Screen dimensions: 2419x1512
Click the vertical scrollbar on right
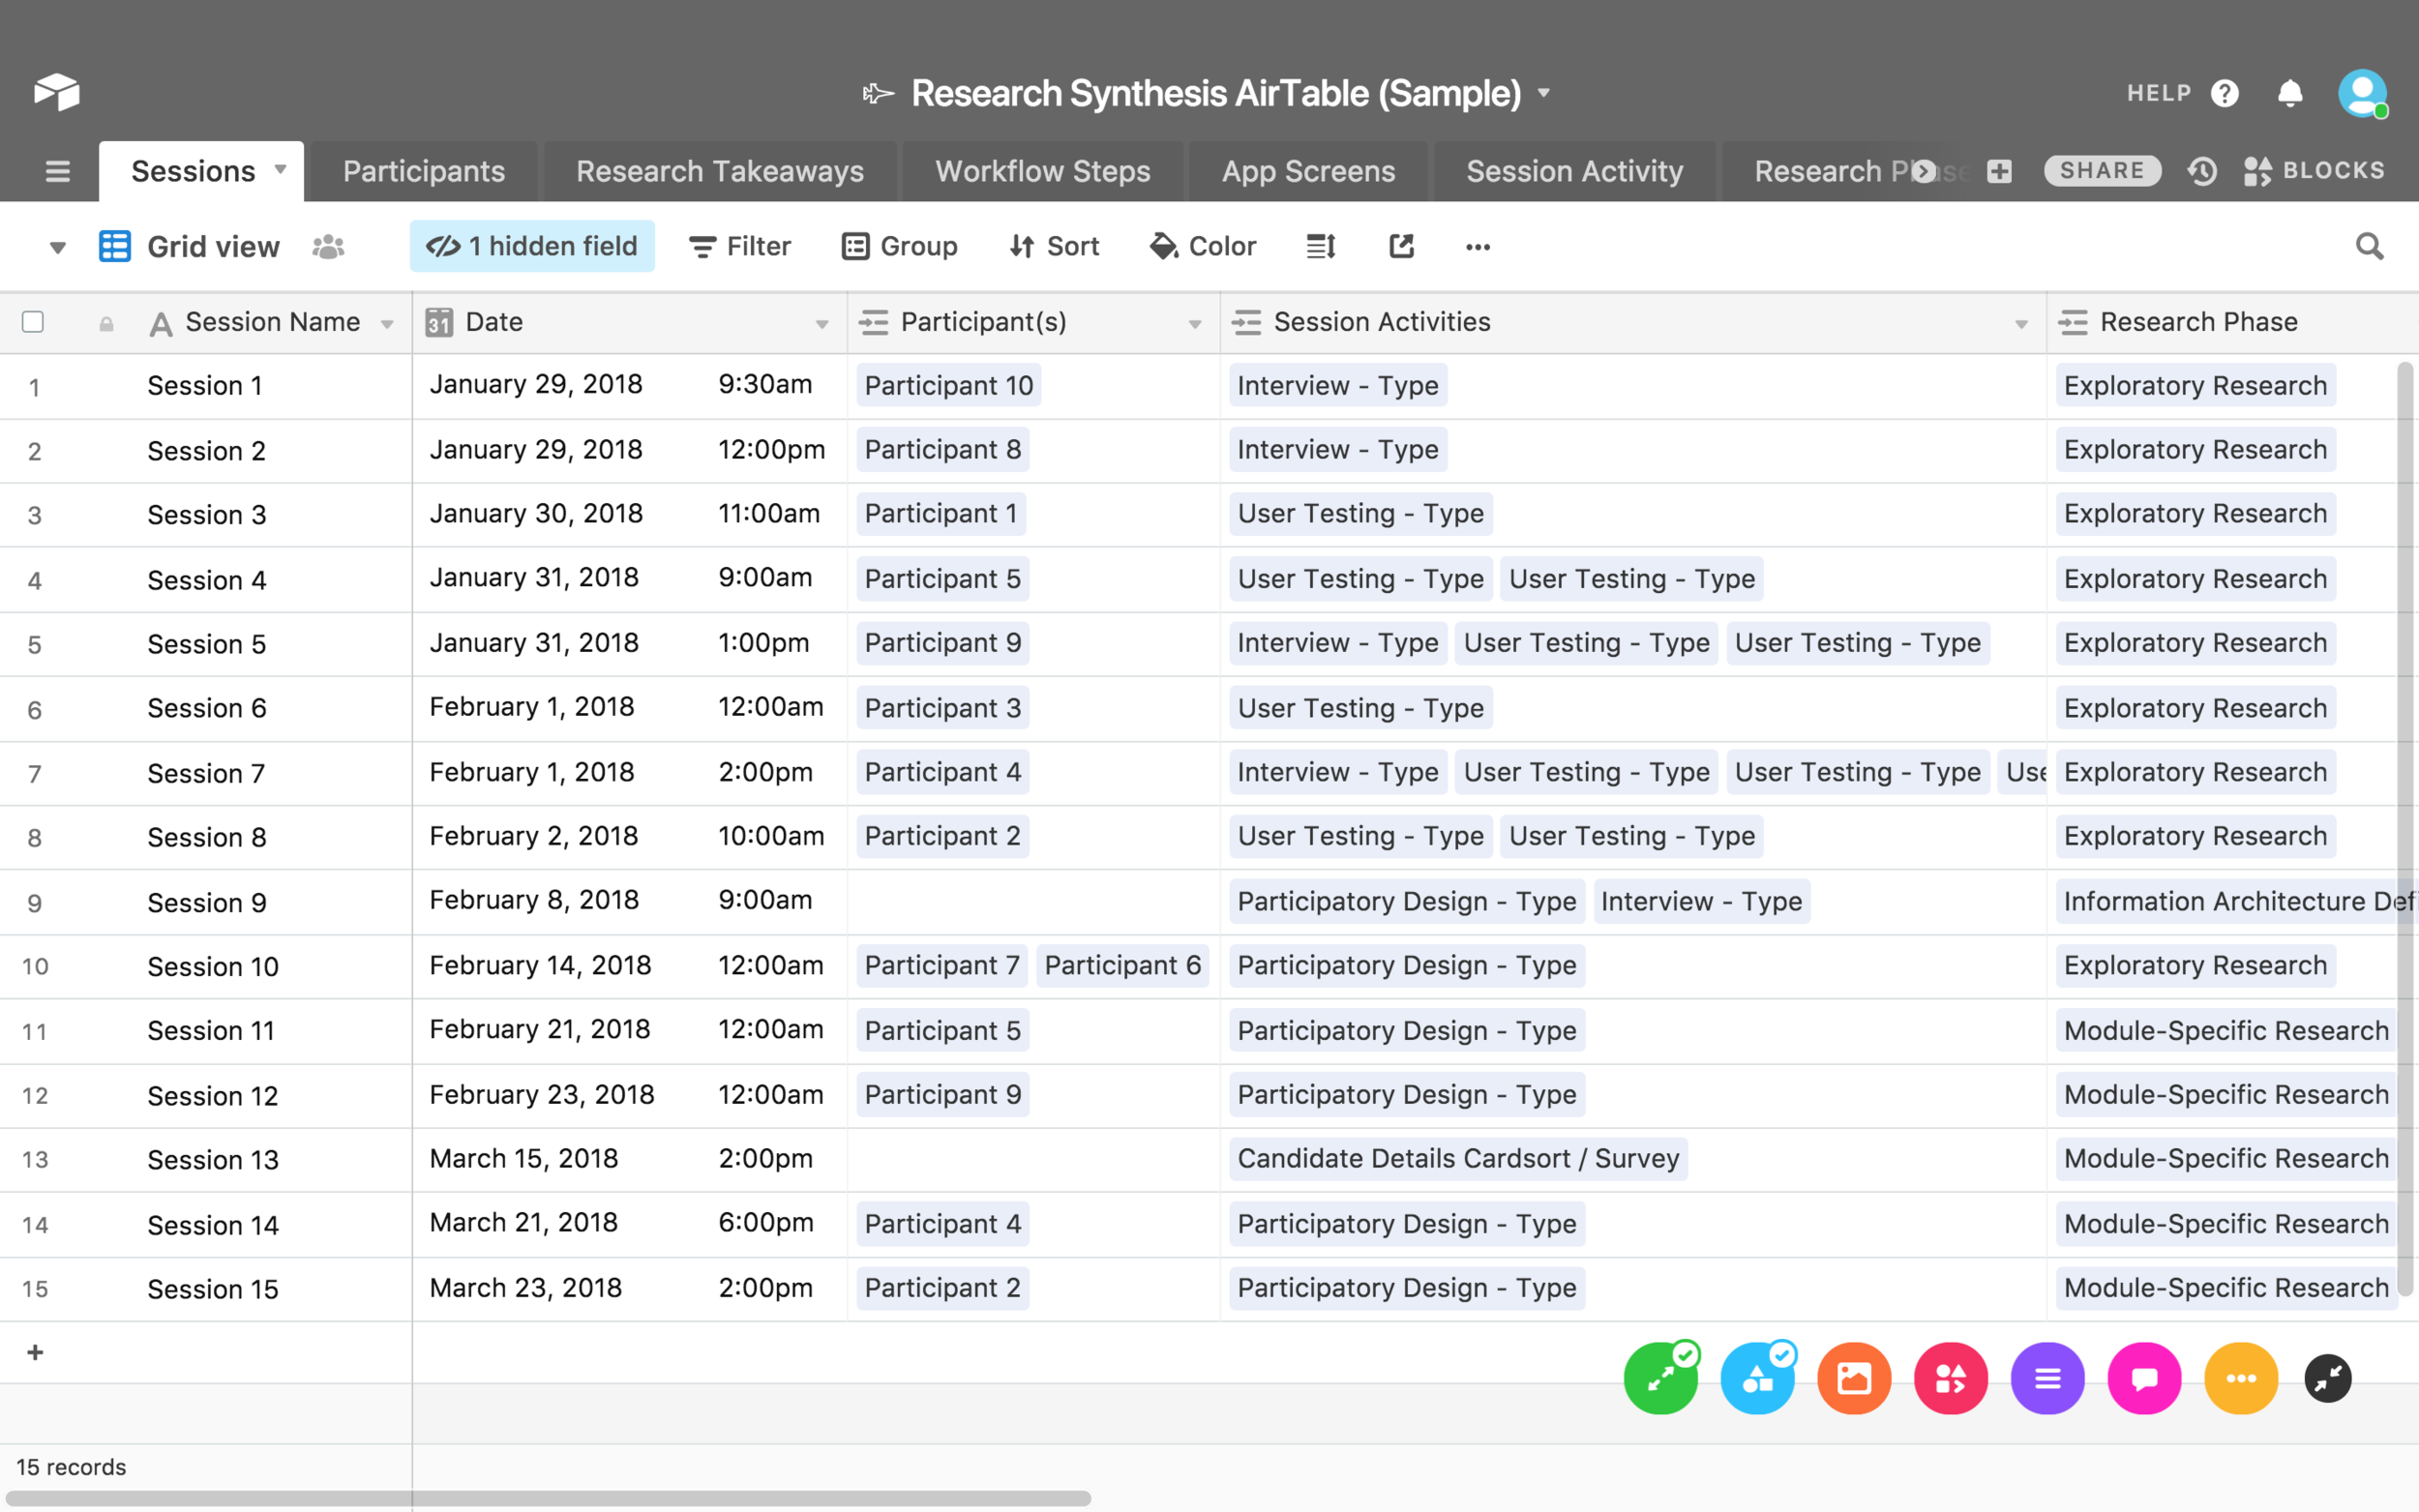click(2405, 828)
